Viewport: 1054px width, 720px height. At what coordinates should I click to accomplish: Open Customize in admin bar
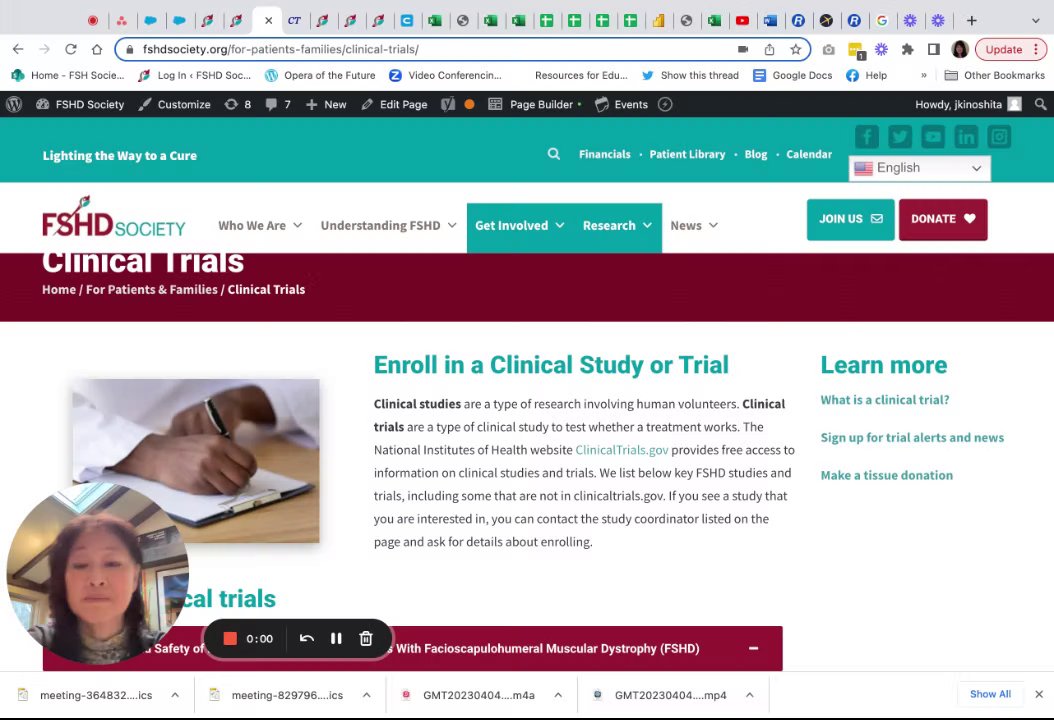[175, 104]
